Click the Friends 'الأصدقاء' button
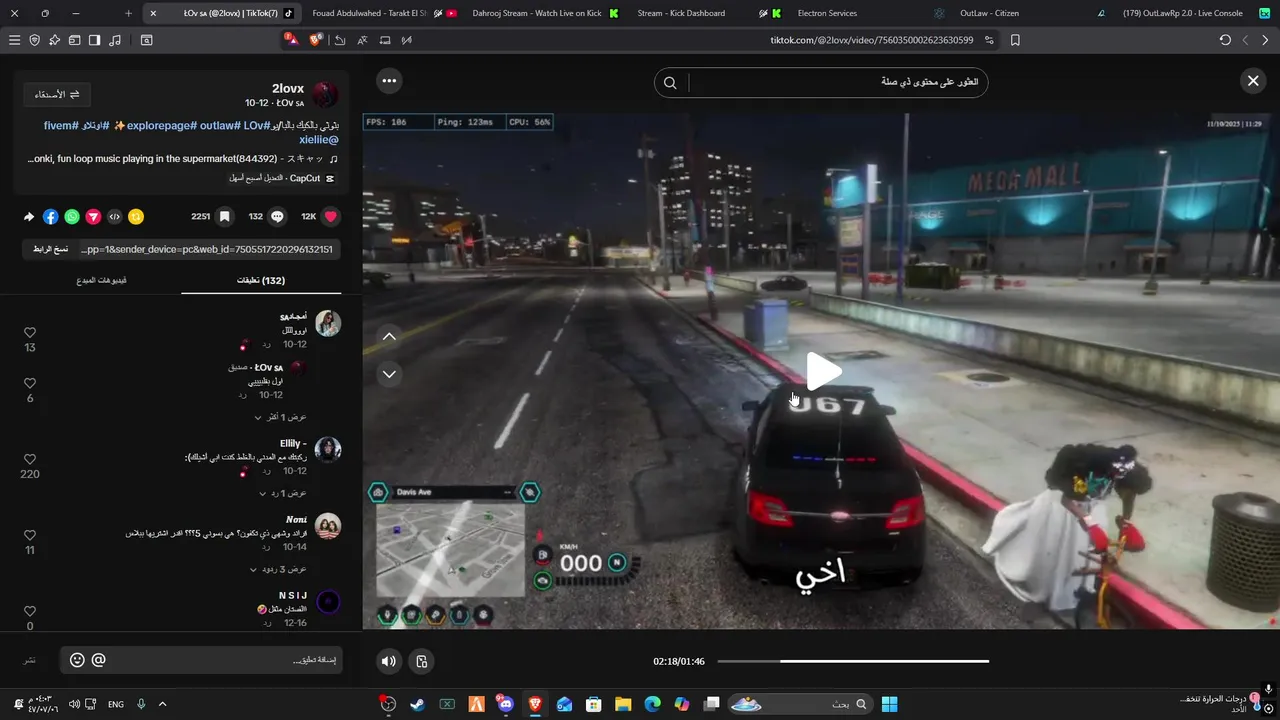The image size is (1280, 720). point(57,94)
